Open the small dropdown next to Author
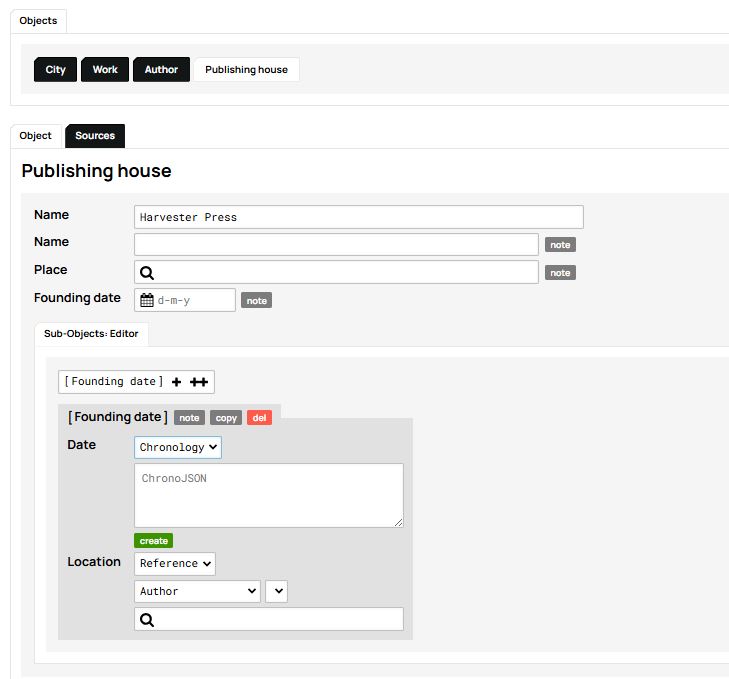 276,591
